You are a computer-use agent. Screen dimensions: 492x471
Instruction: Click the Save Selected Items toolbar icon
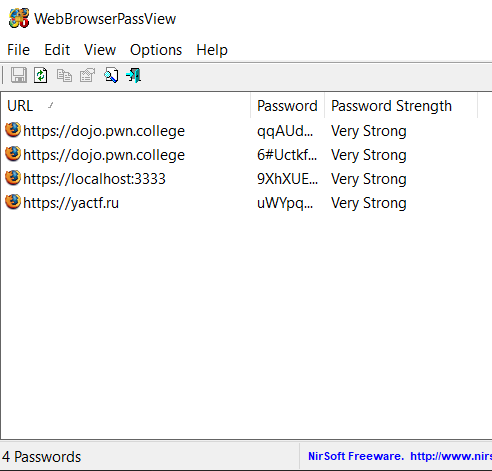[x=19, y=75]
